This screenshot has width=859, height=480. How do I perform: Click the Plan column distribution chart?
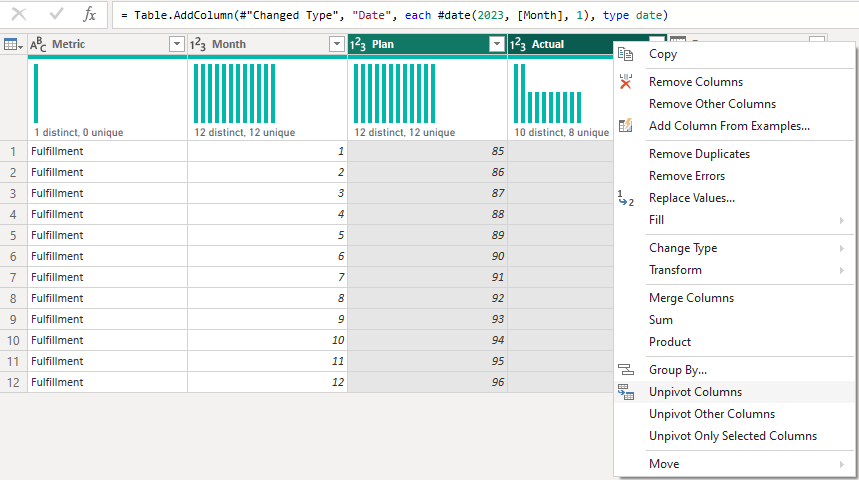(394, 93)
